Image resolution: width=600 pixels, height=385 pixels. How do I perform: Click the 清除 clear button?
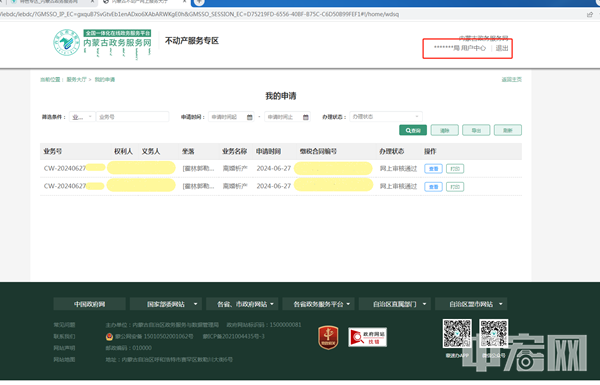444,130
